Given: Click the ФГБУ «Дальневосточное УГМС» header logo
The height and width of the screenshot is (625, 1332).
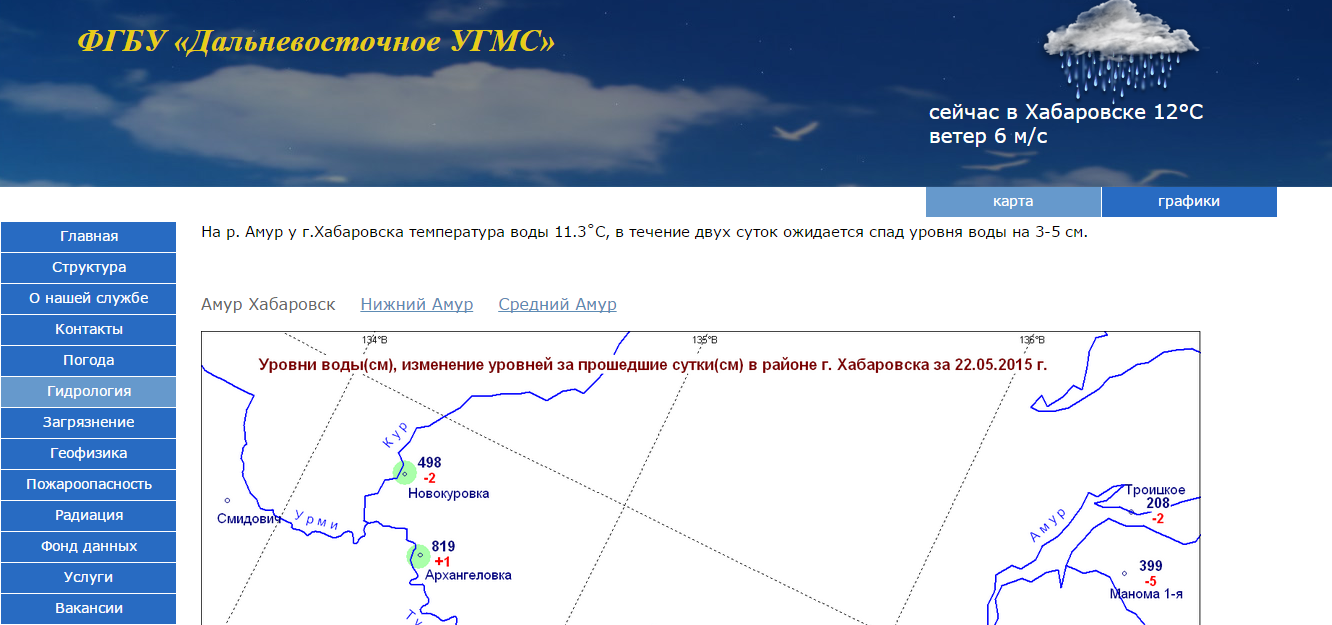Looking at the screenshot, I should click(x=315, y=42).
